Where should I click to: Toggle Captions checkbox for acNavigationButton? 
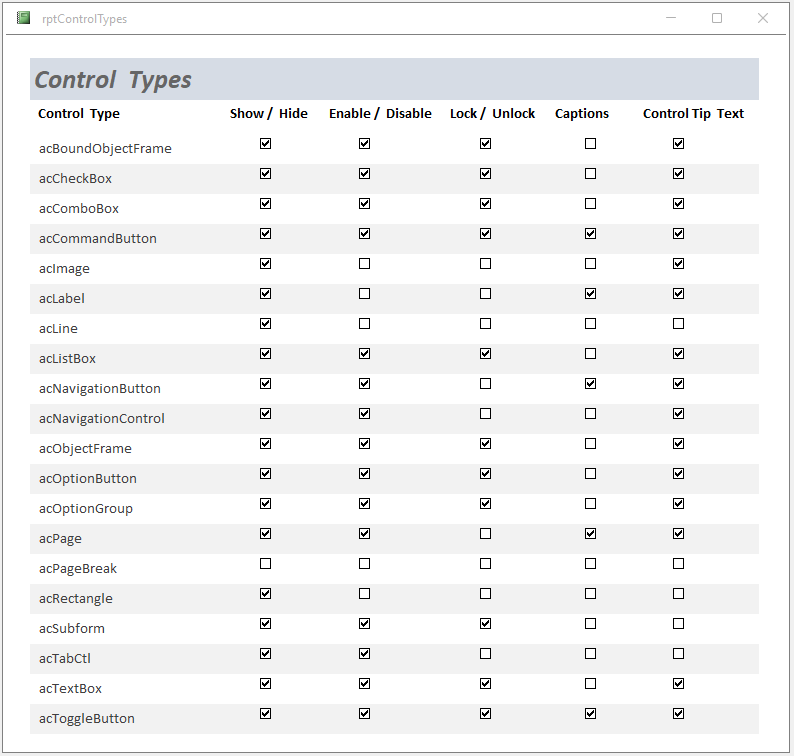click(590, 383)
